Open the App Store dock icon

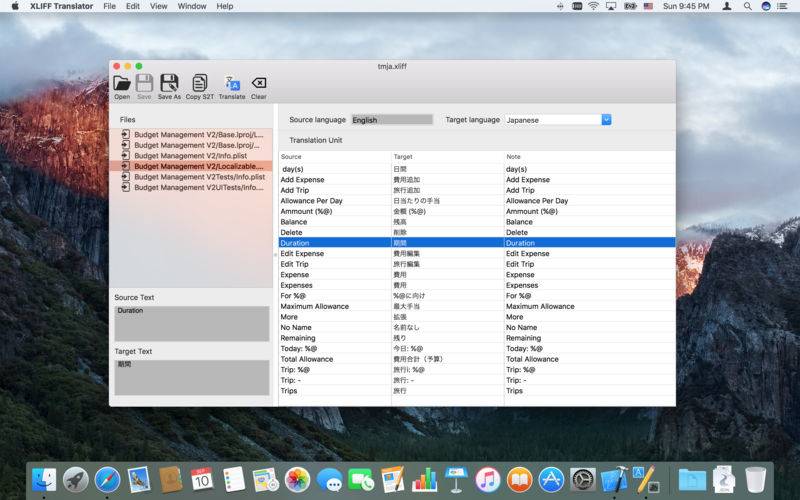(x=551, y=480)
